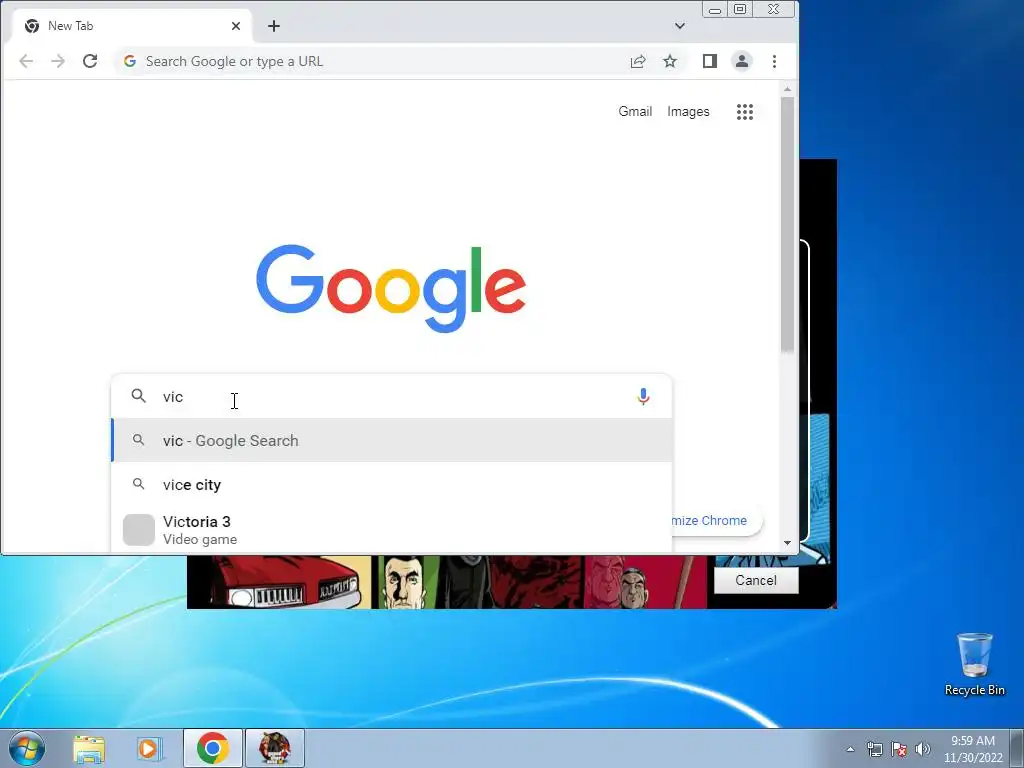The width and height of the screenshot is (1024, 768).
Task: Choose the 'vic - Google Search' suggestion
Action: point(392,441)
